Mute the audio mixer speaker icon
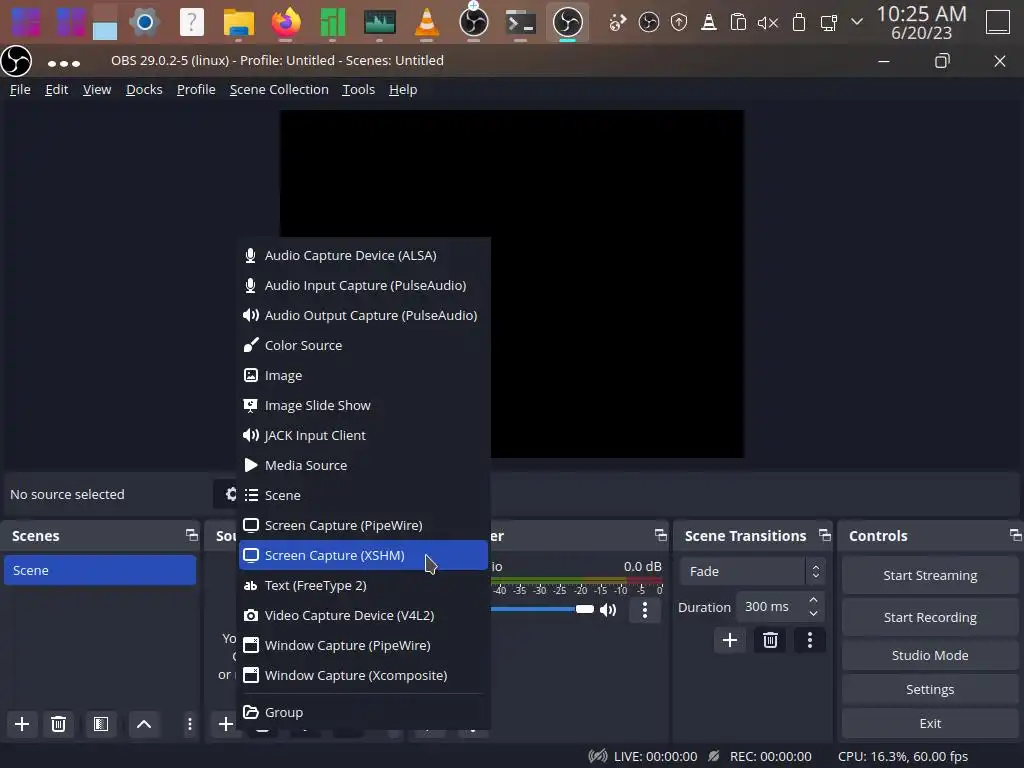 [608, 610]
